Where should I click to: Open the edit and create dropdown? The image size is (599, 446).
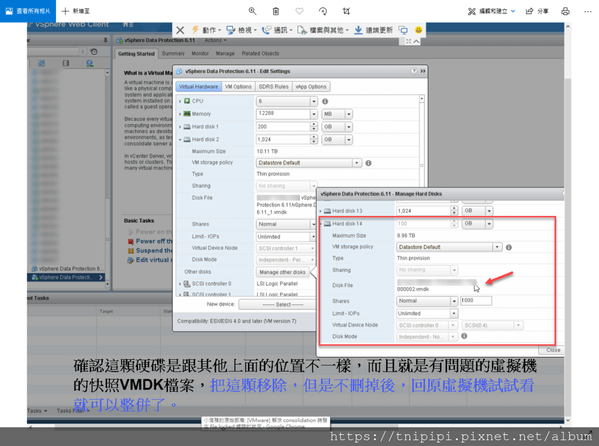point(491,11)
